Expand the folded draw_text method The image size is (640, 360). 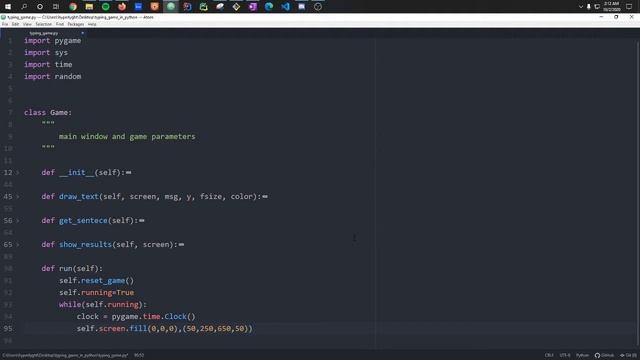18,197
